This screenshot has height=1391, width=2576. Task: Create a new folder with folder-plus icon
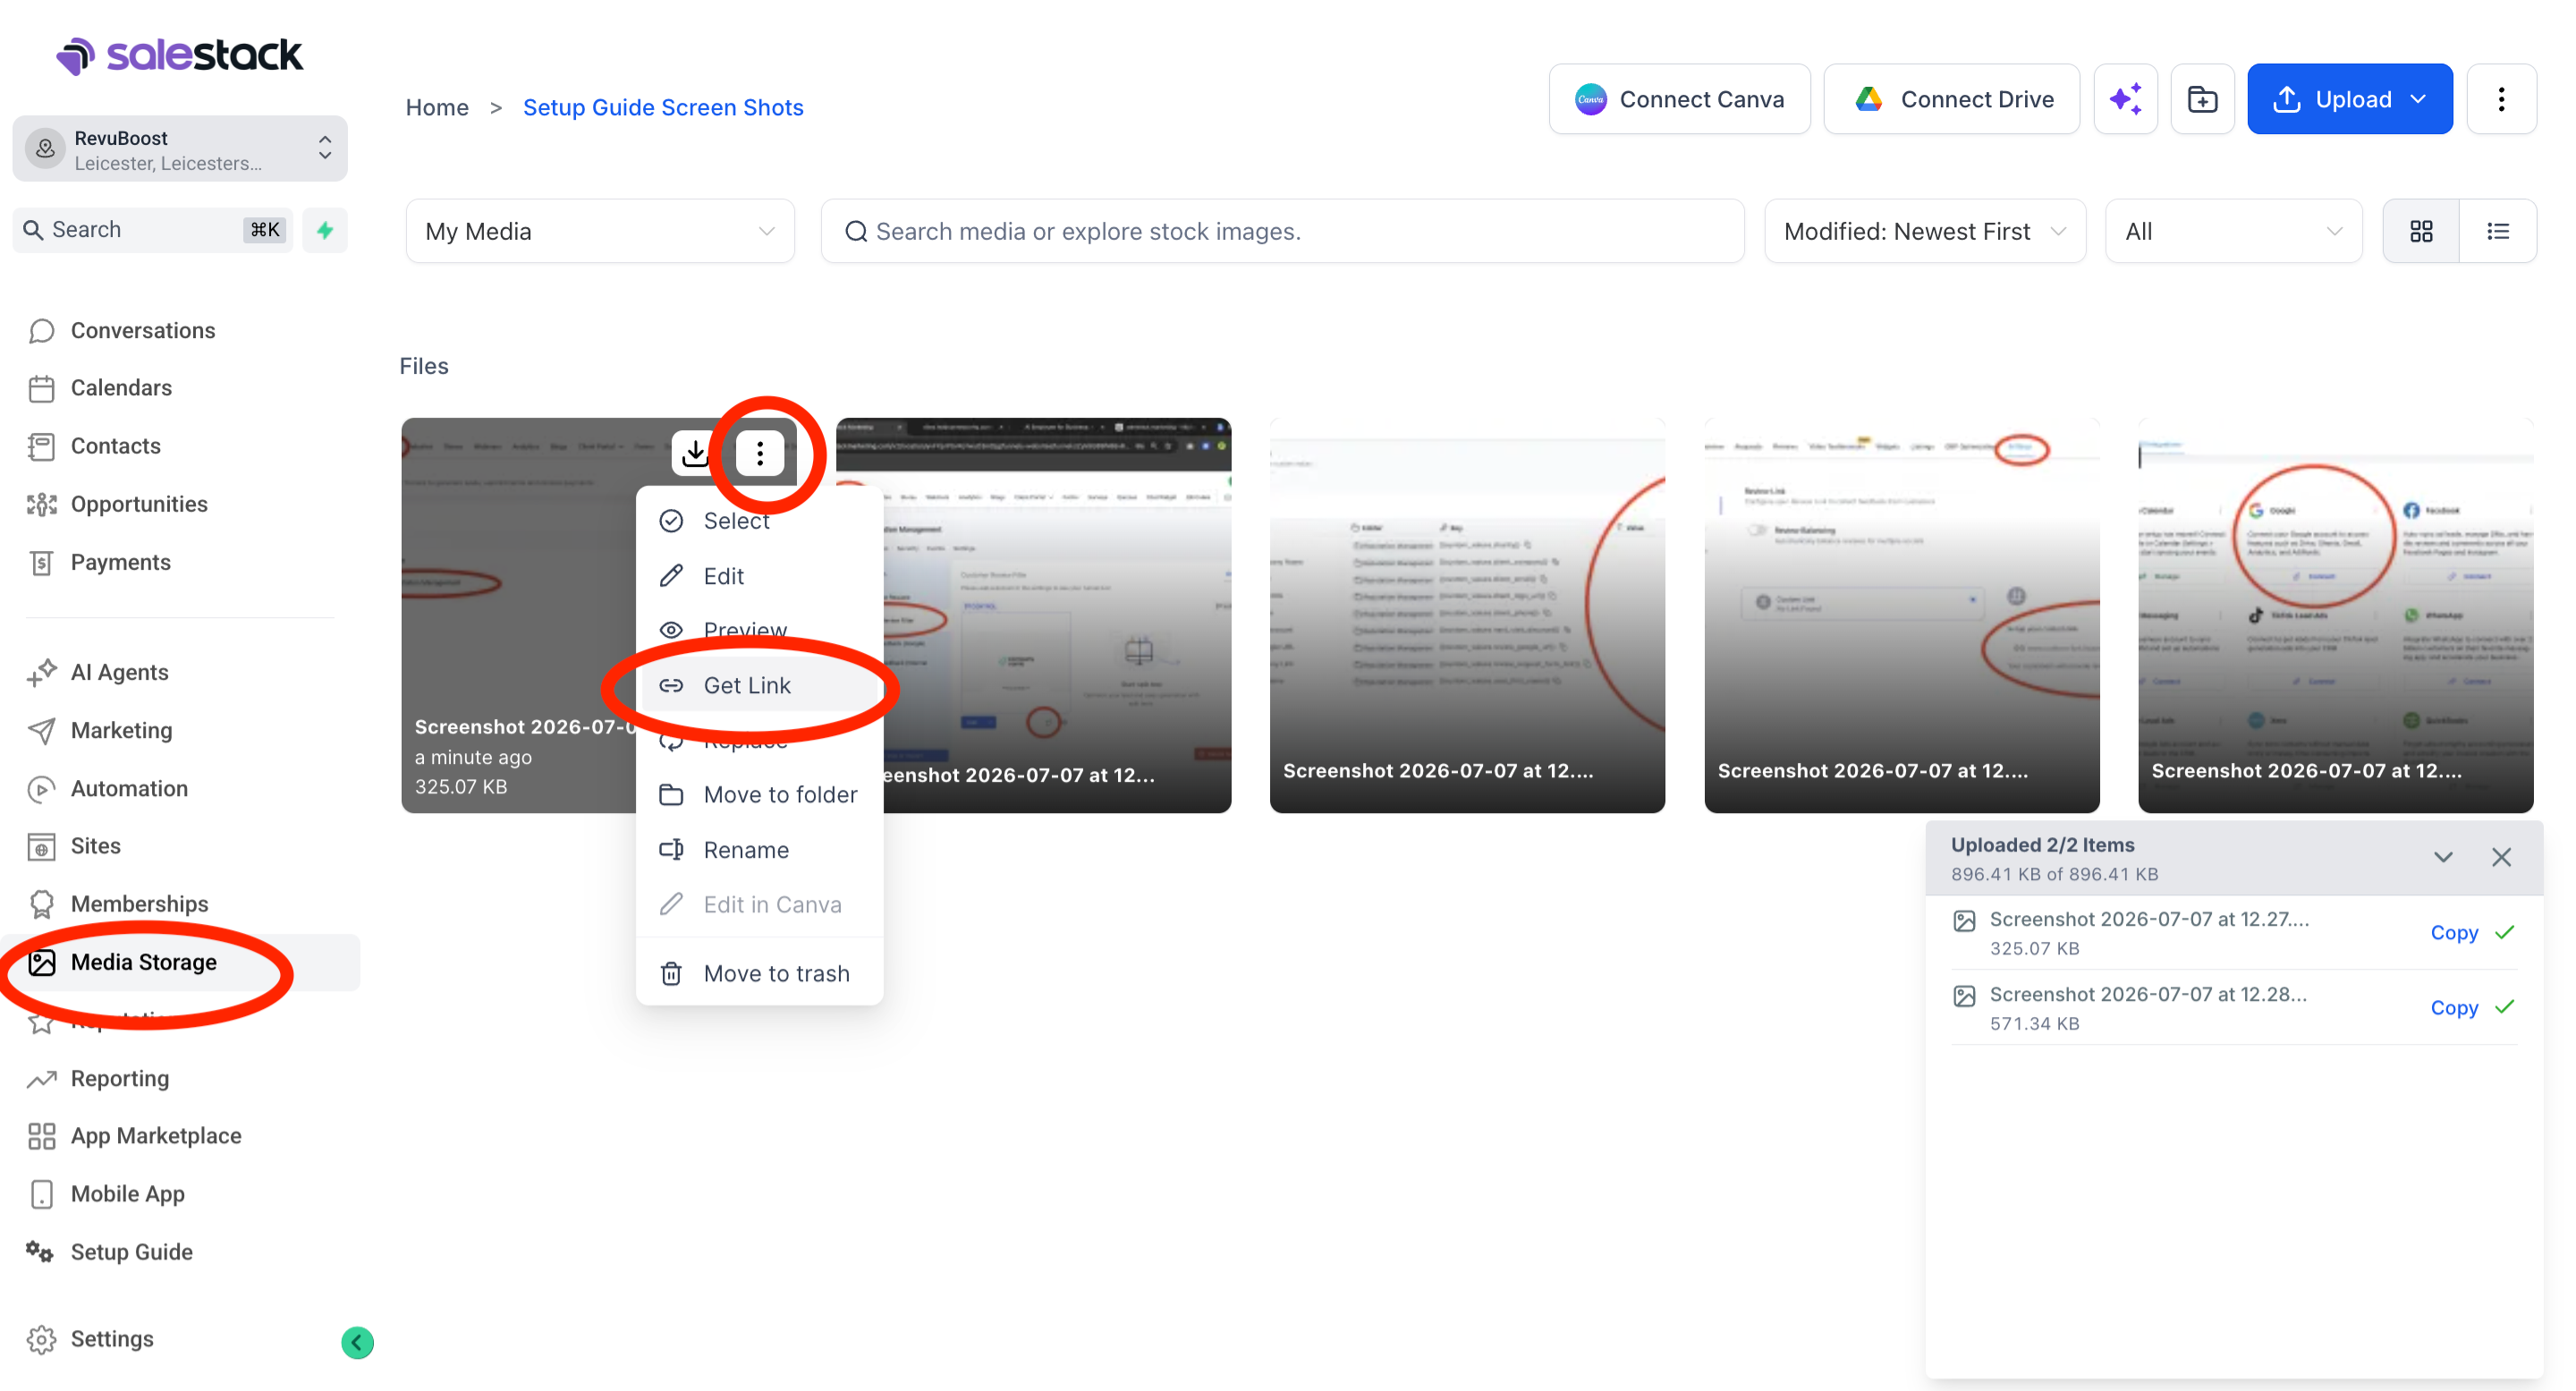[2202, 99]
